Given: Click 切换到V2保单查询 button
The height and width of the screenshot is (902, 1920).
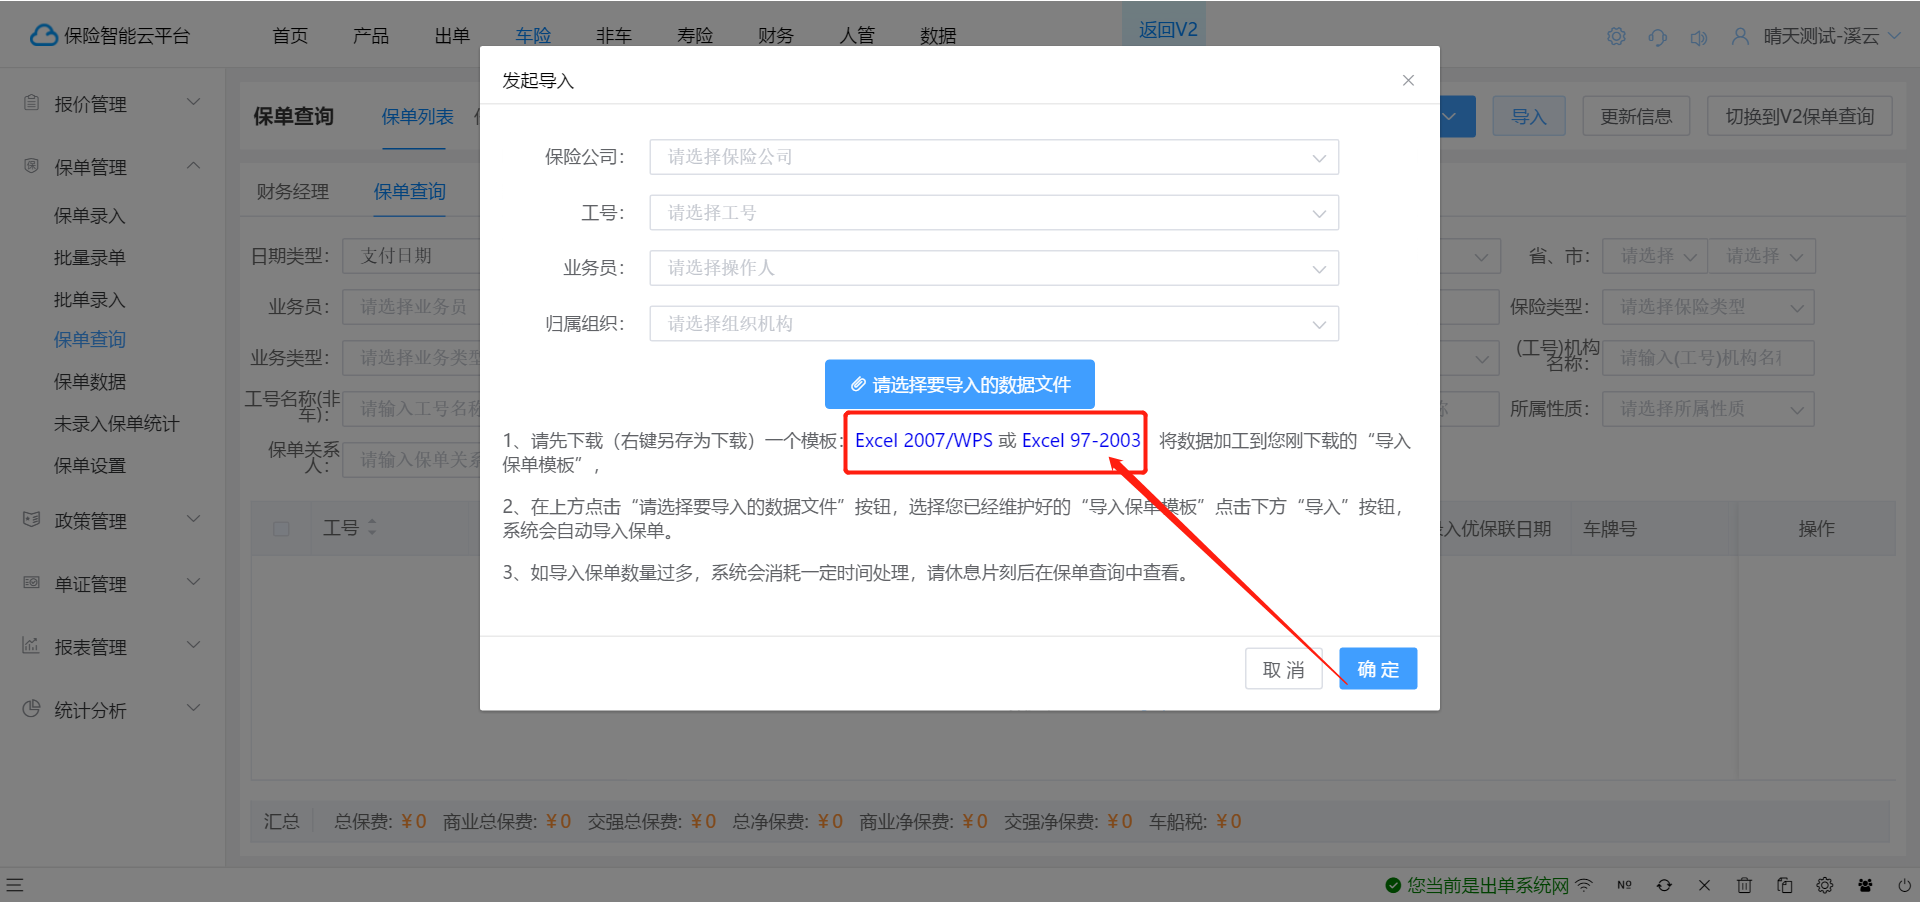Looking at the screenshot, I should coord(1800,117).
